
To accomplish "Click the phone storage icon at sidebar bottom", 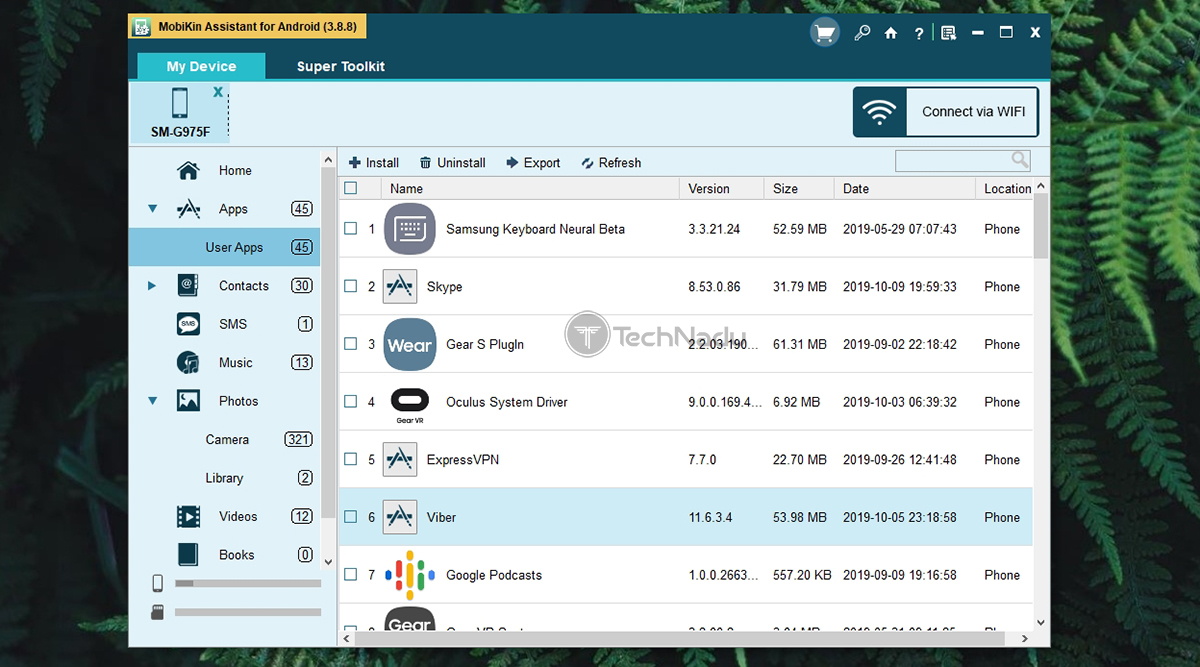I will coord(158,583).
